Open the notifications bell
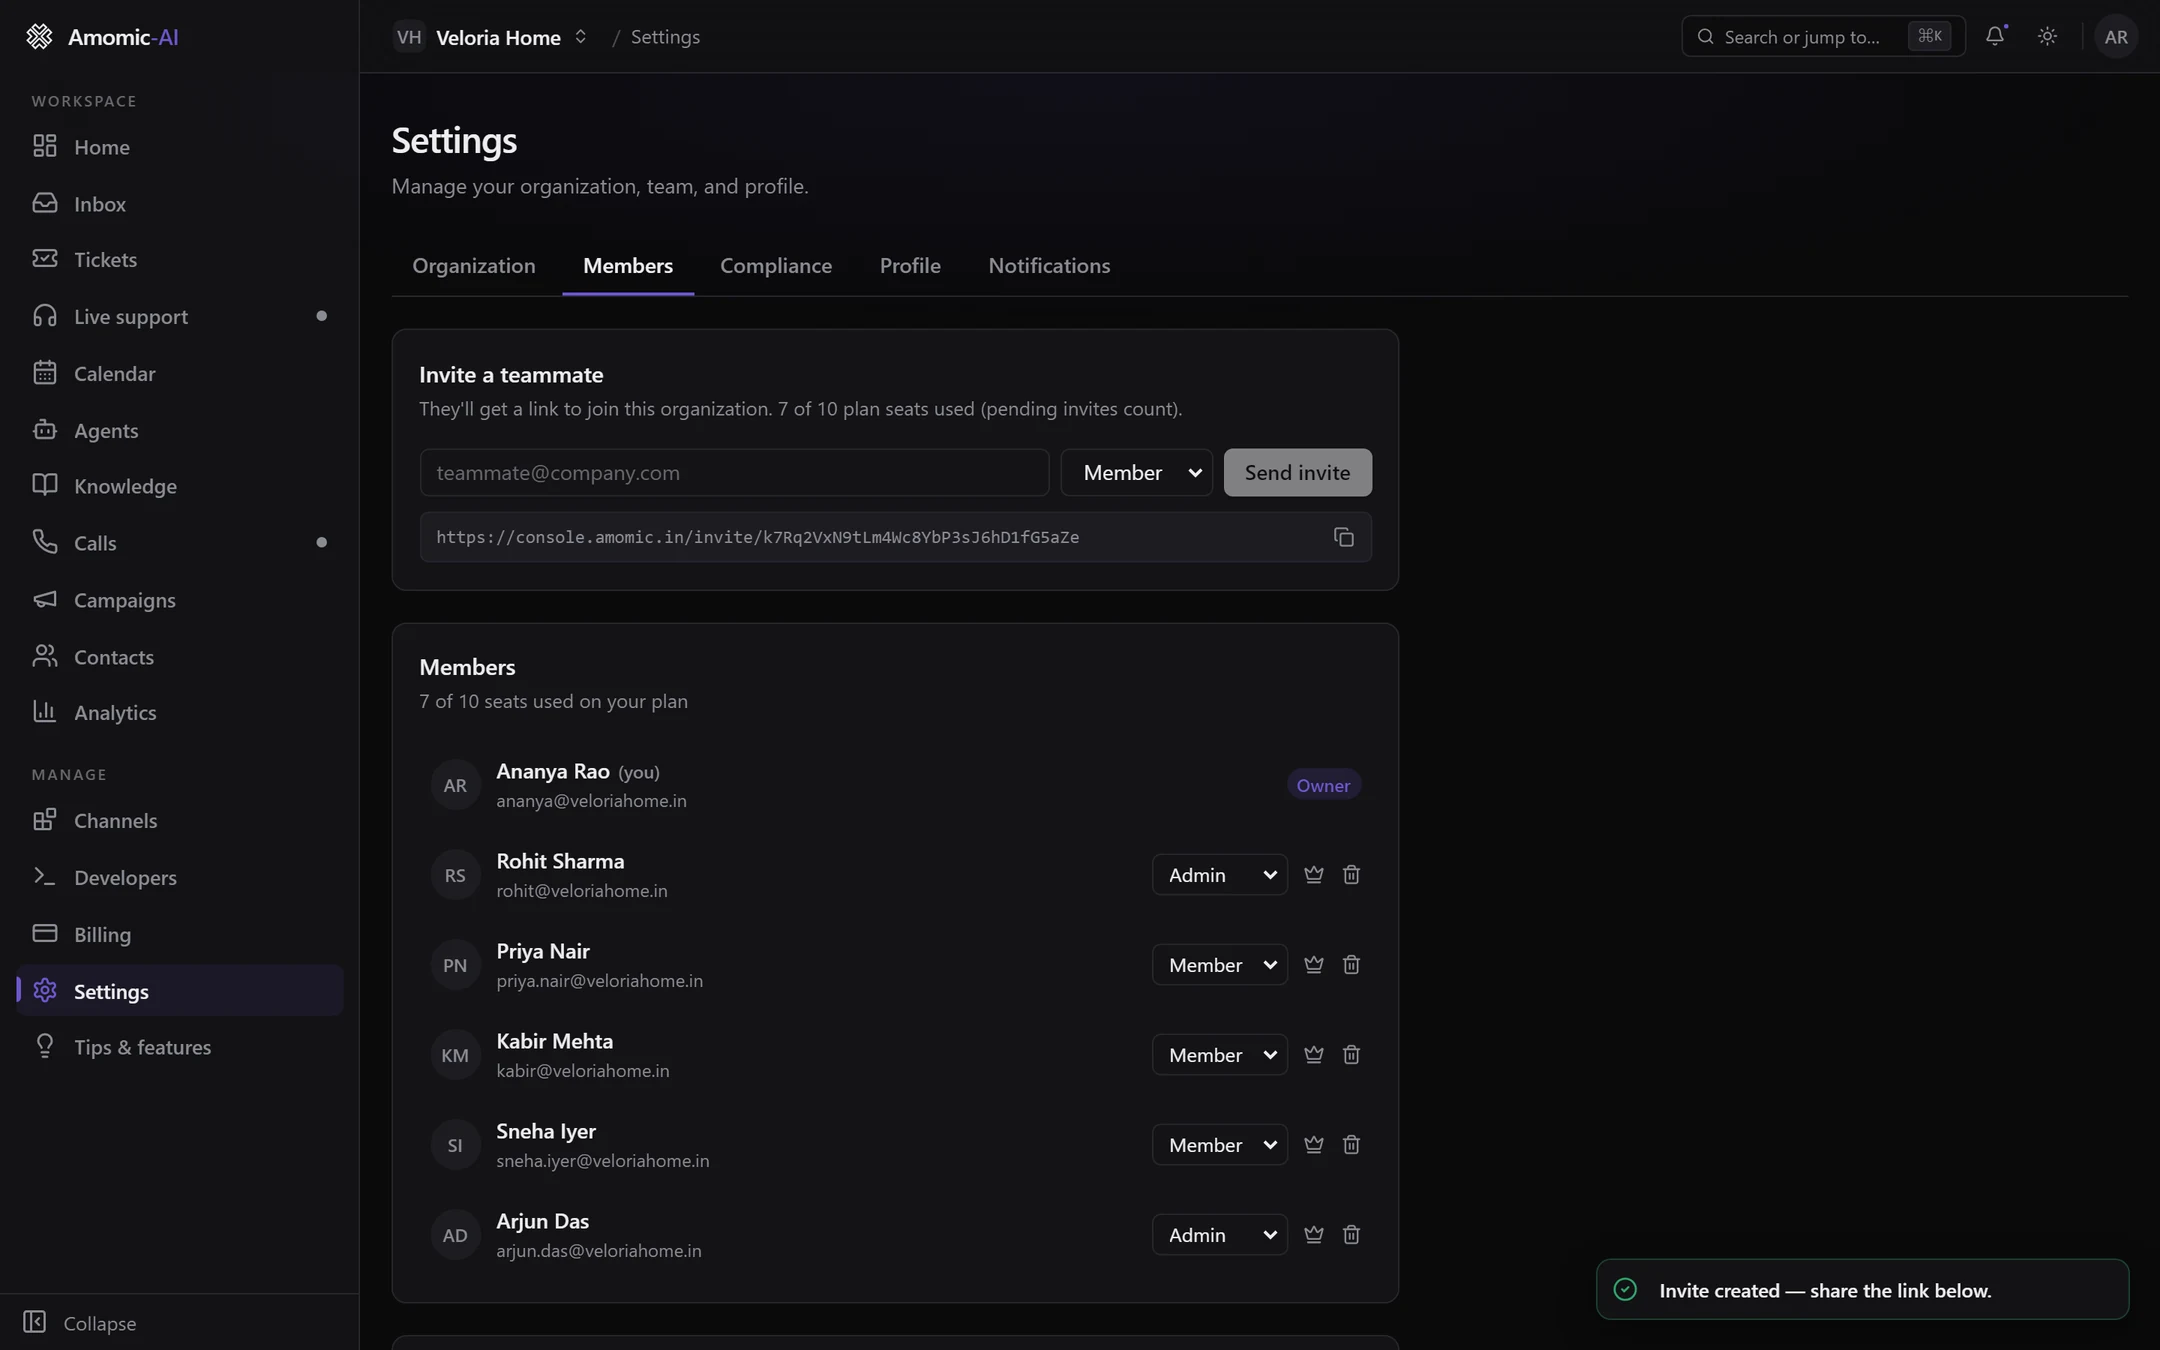Viewport: 2160px width, 1350px height. (x=1995, y=36)
